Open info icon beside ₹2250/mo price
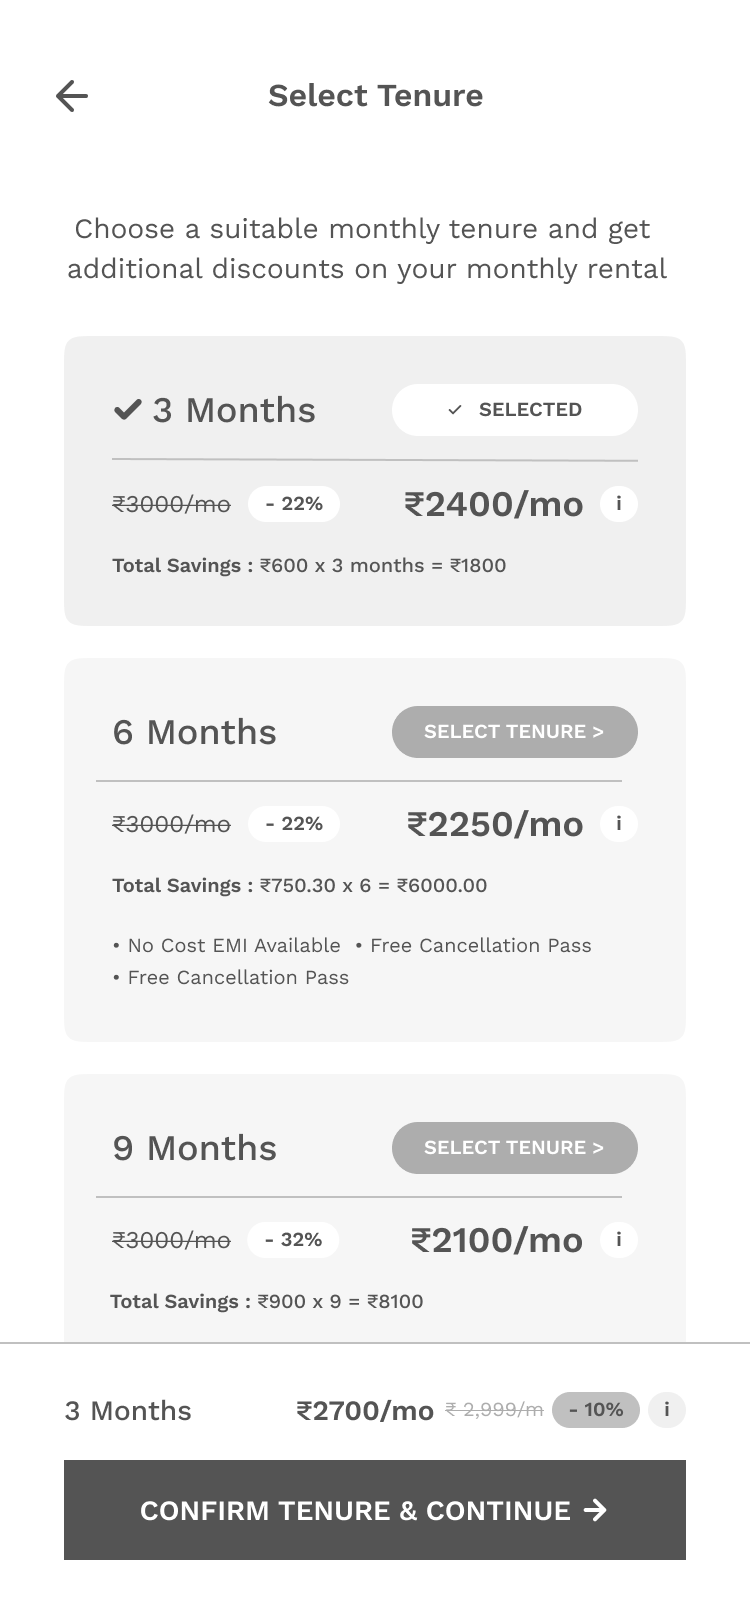 pyautogui.click(x=619, y=824)
